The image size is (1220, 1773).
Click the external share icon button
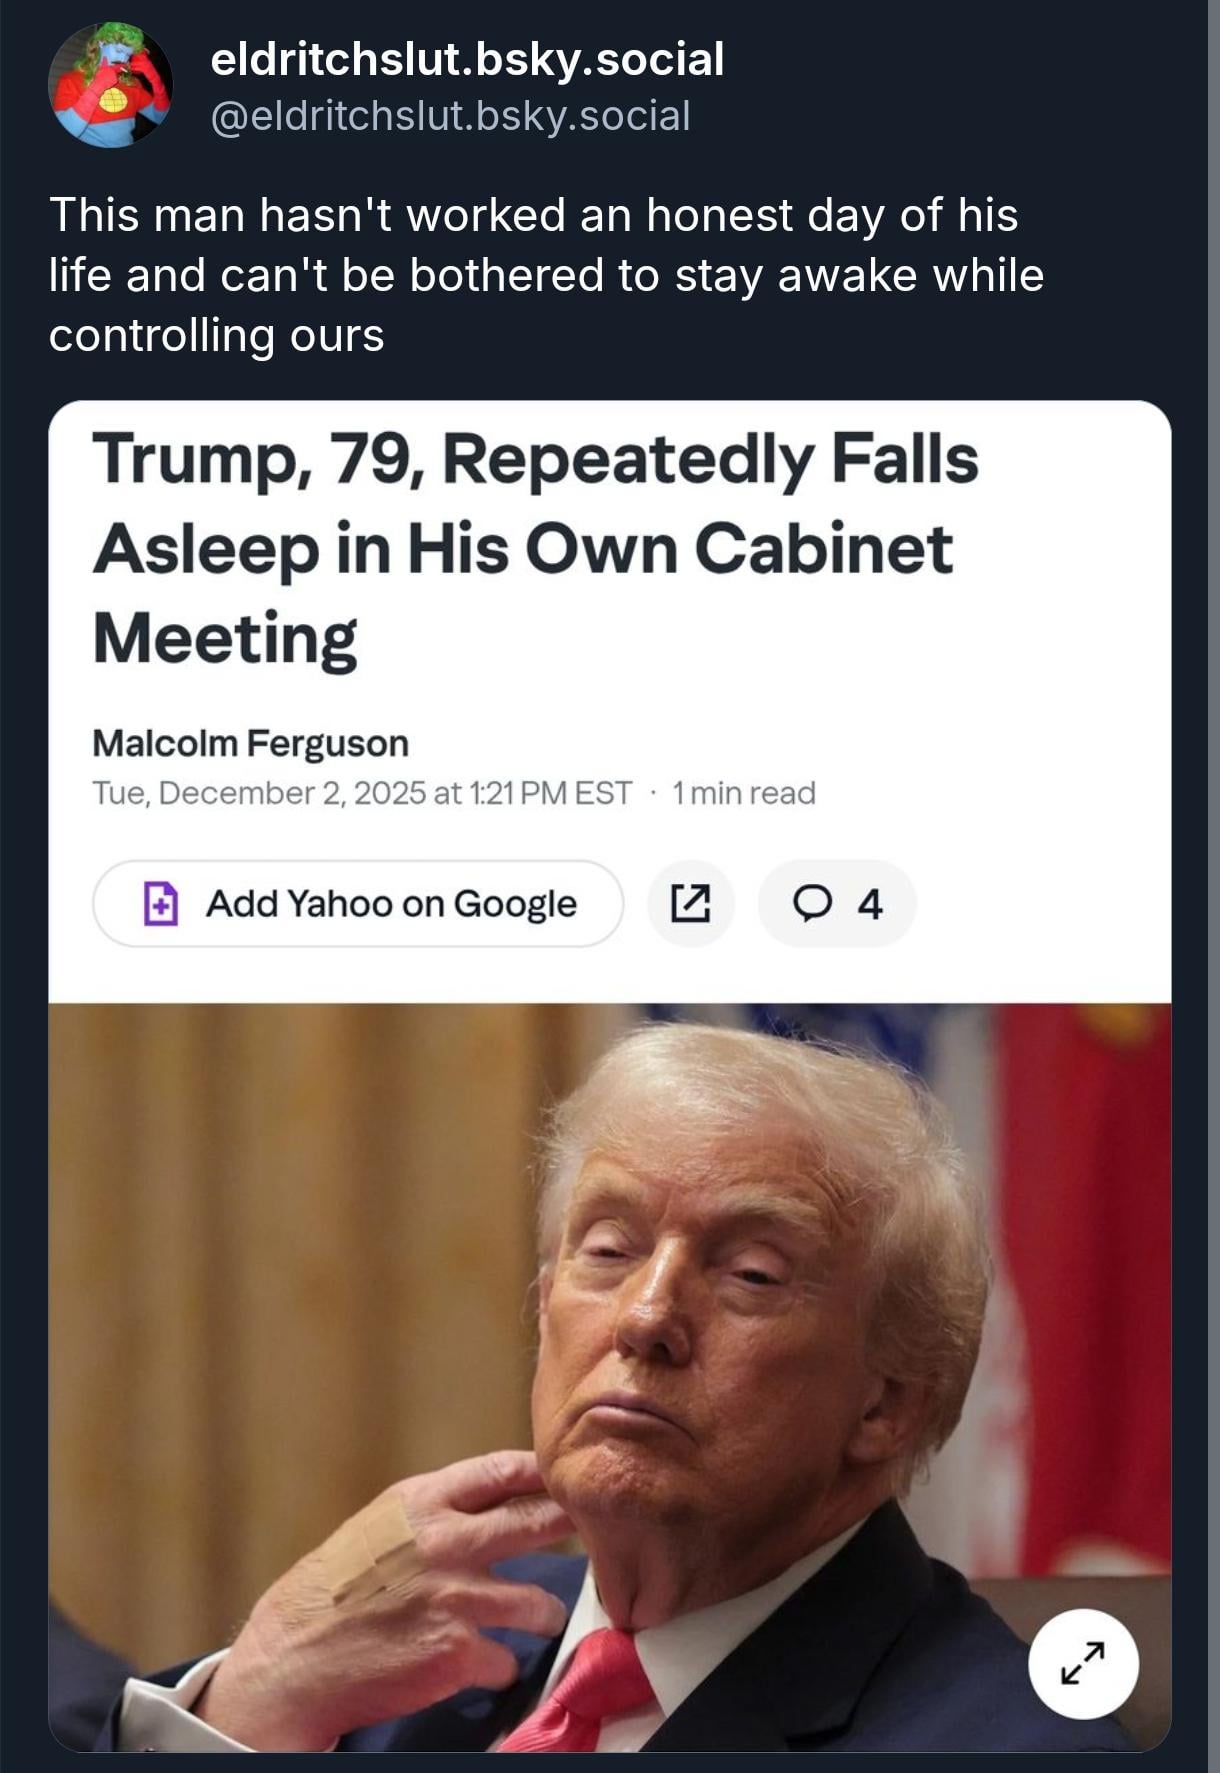[691, 903]
